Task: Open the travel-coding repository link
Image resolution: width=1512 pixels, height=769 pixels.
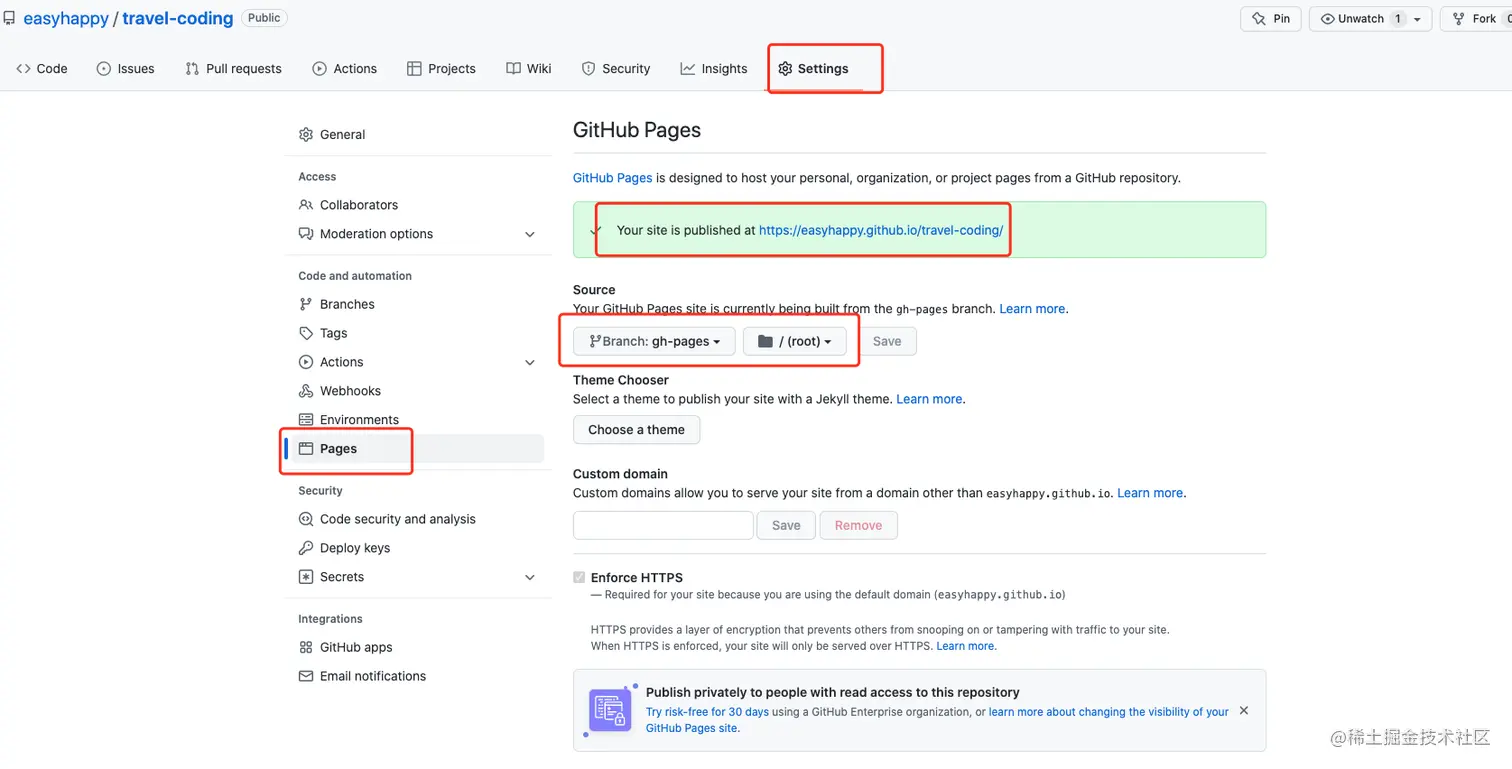Action: pyautogui.click(x=178, y=18)
